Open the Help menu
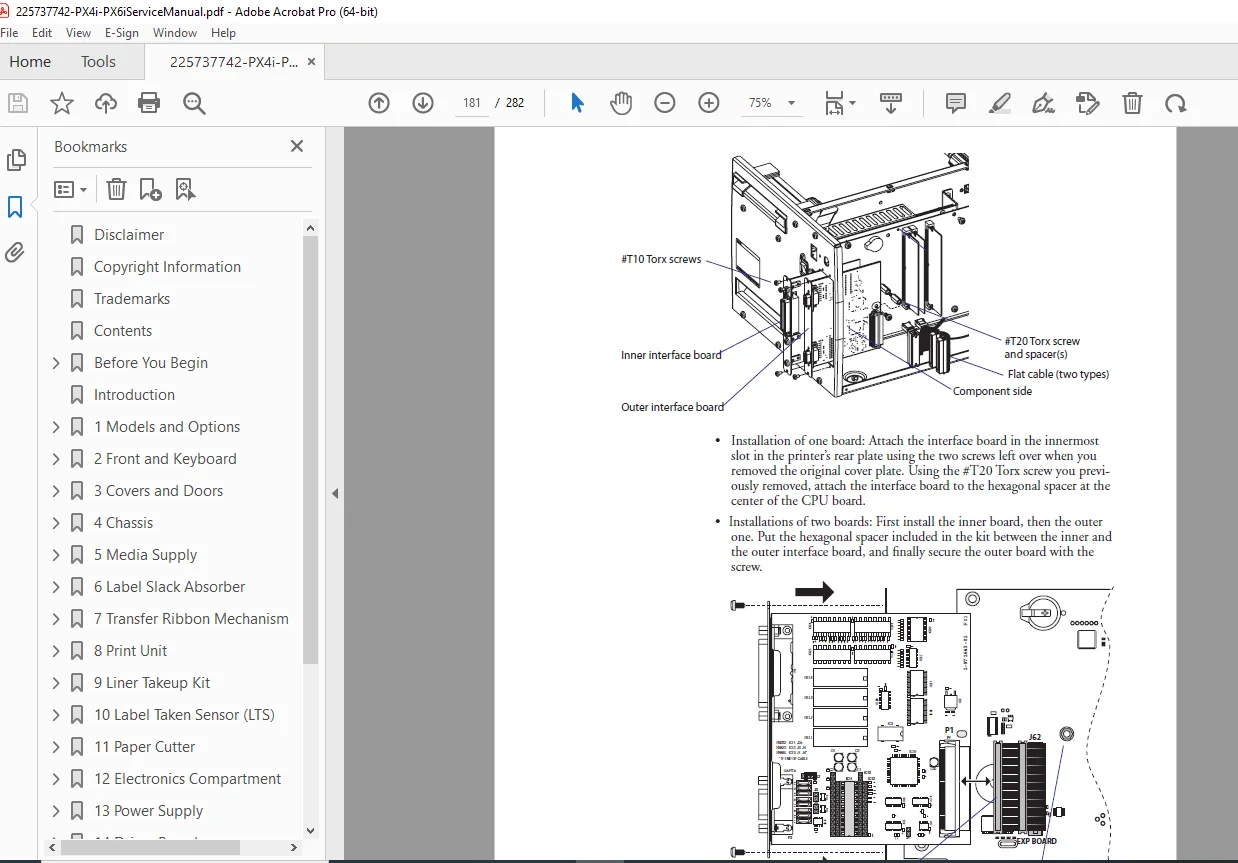This screenshot has width=1238, height=863. click(223, 33)
